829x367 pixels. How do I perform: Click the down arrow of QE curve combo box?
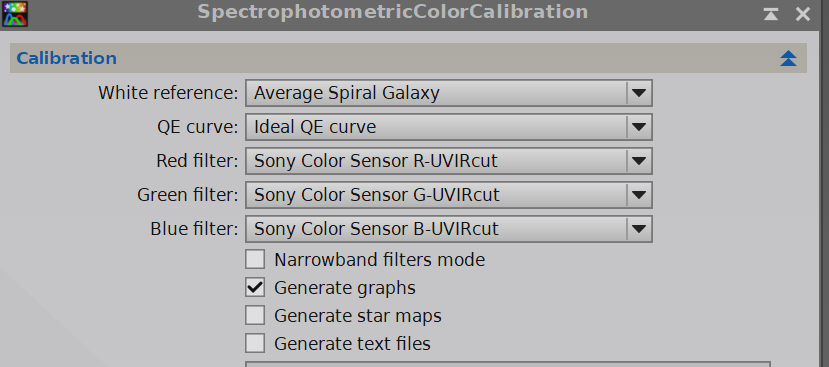(639, 127)
